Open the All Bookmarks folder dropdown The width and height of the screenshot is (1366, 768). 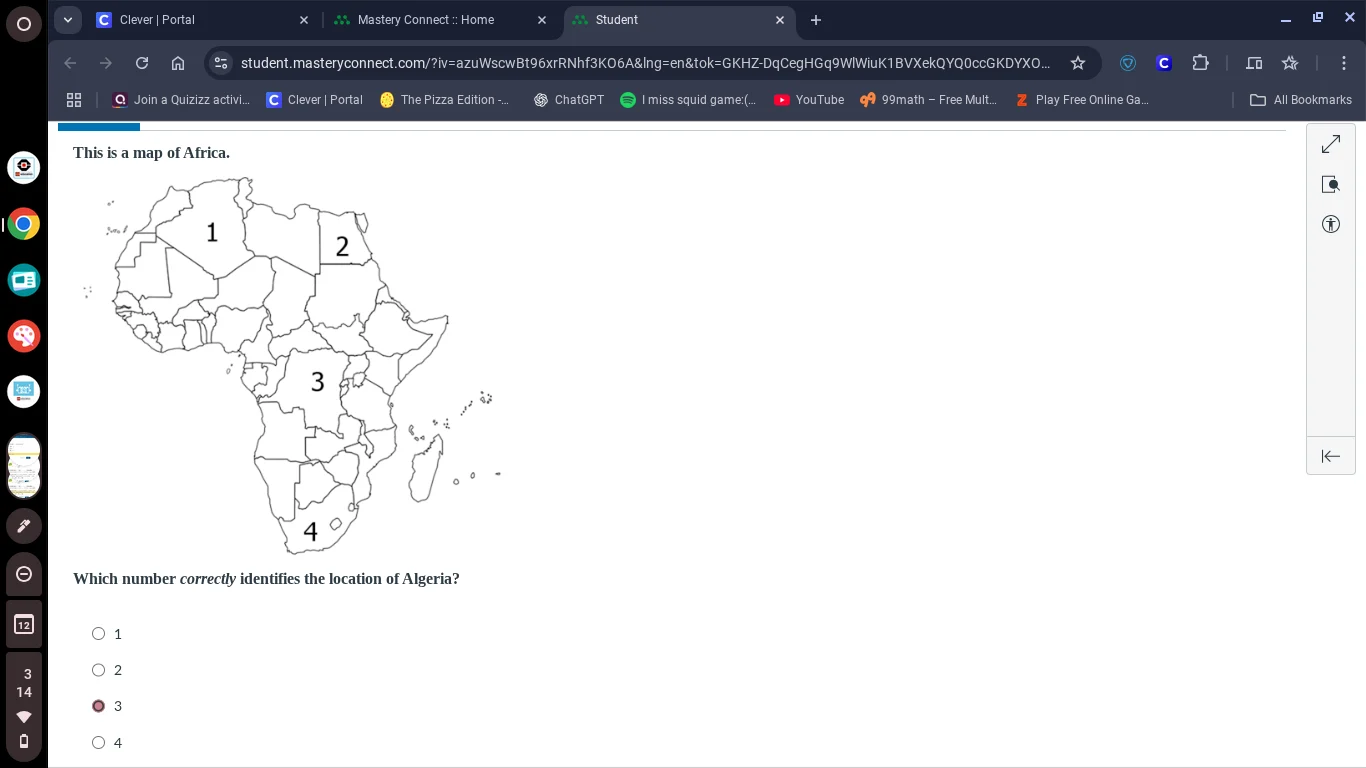click(x=1301, y=99)
